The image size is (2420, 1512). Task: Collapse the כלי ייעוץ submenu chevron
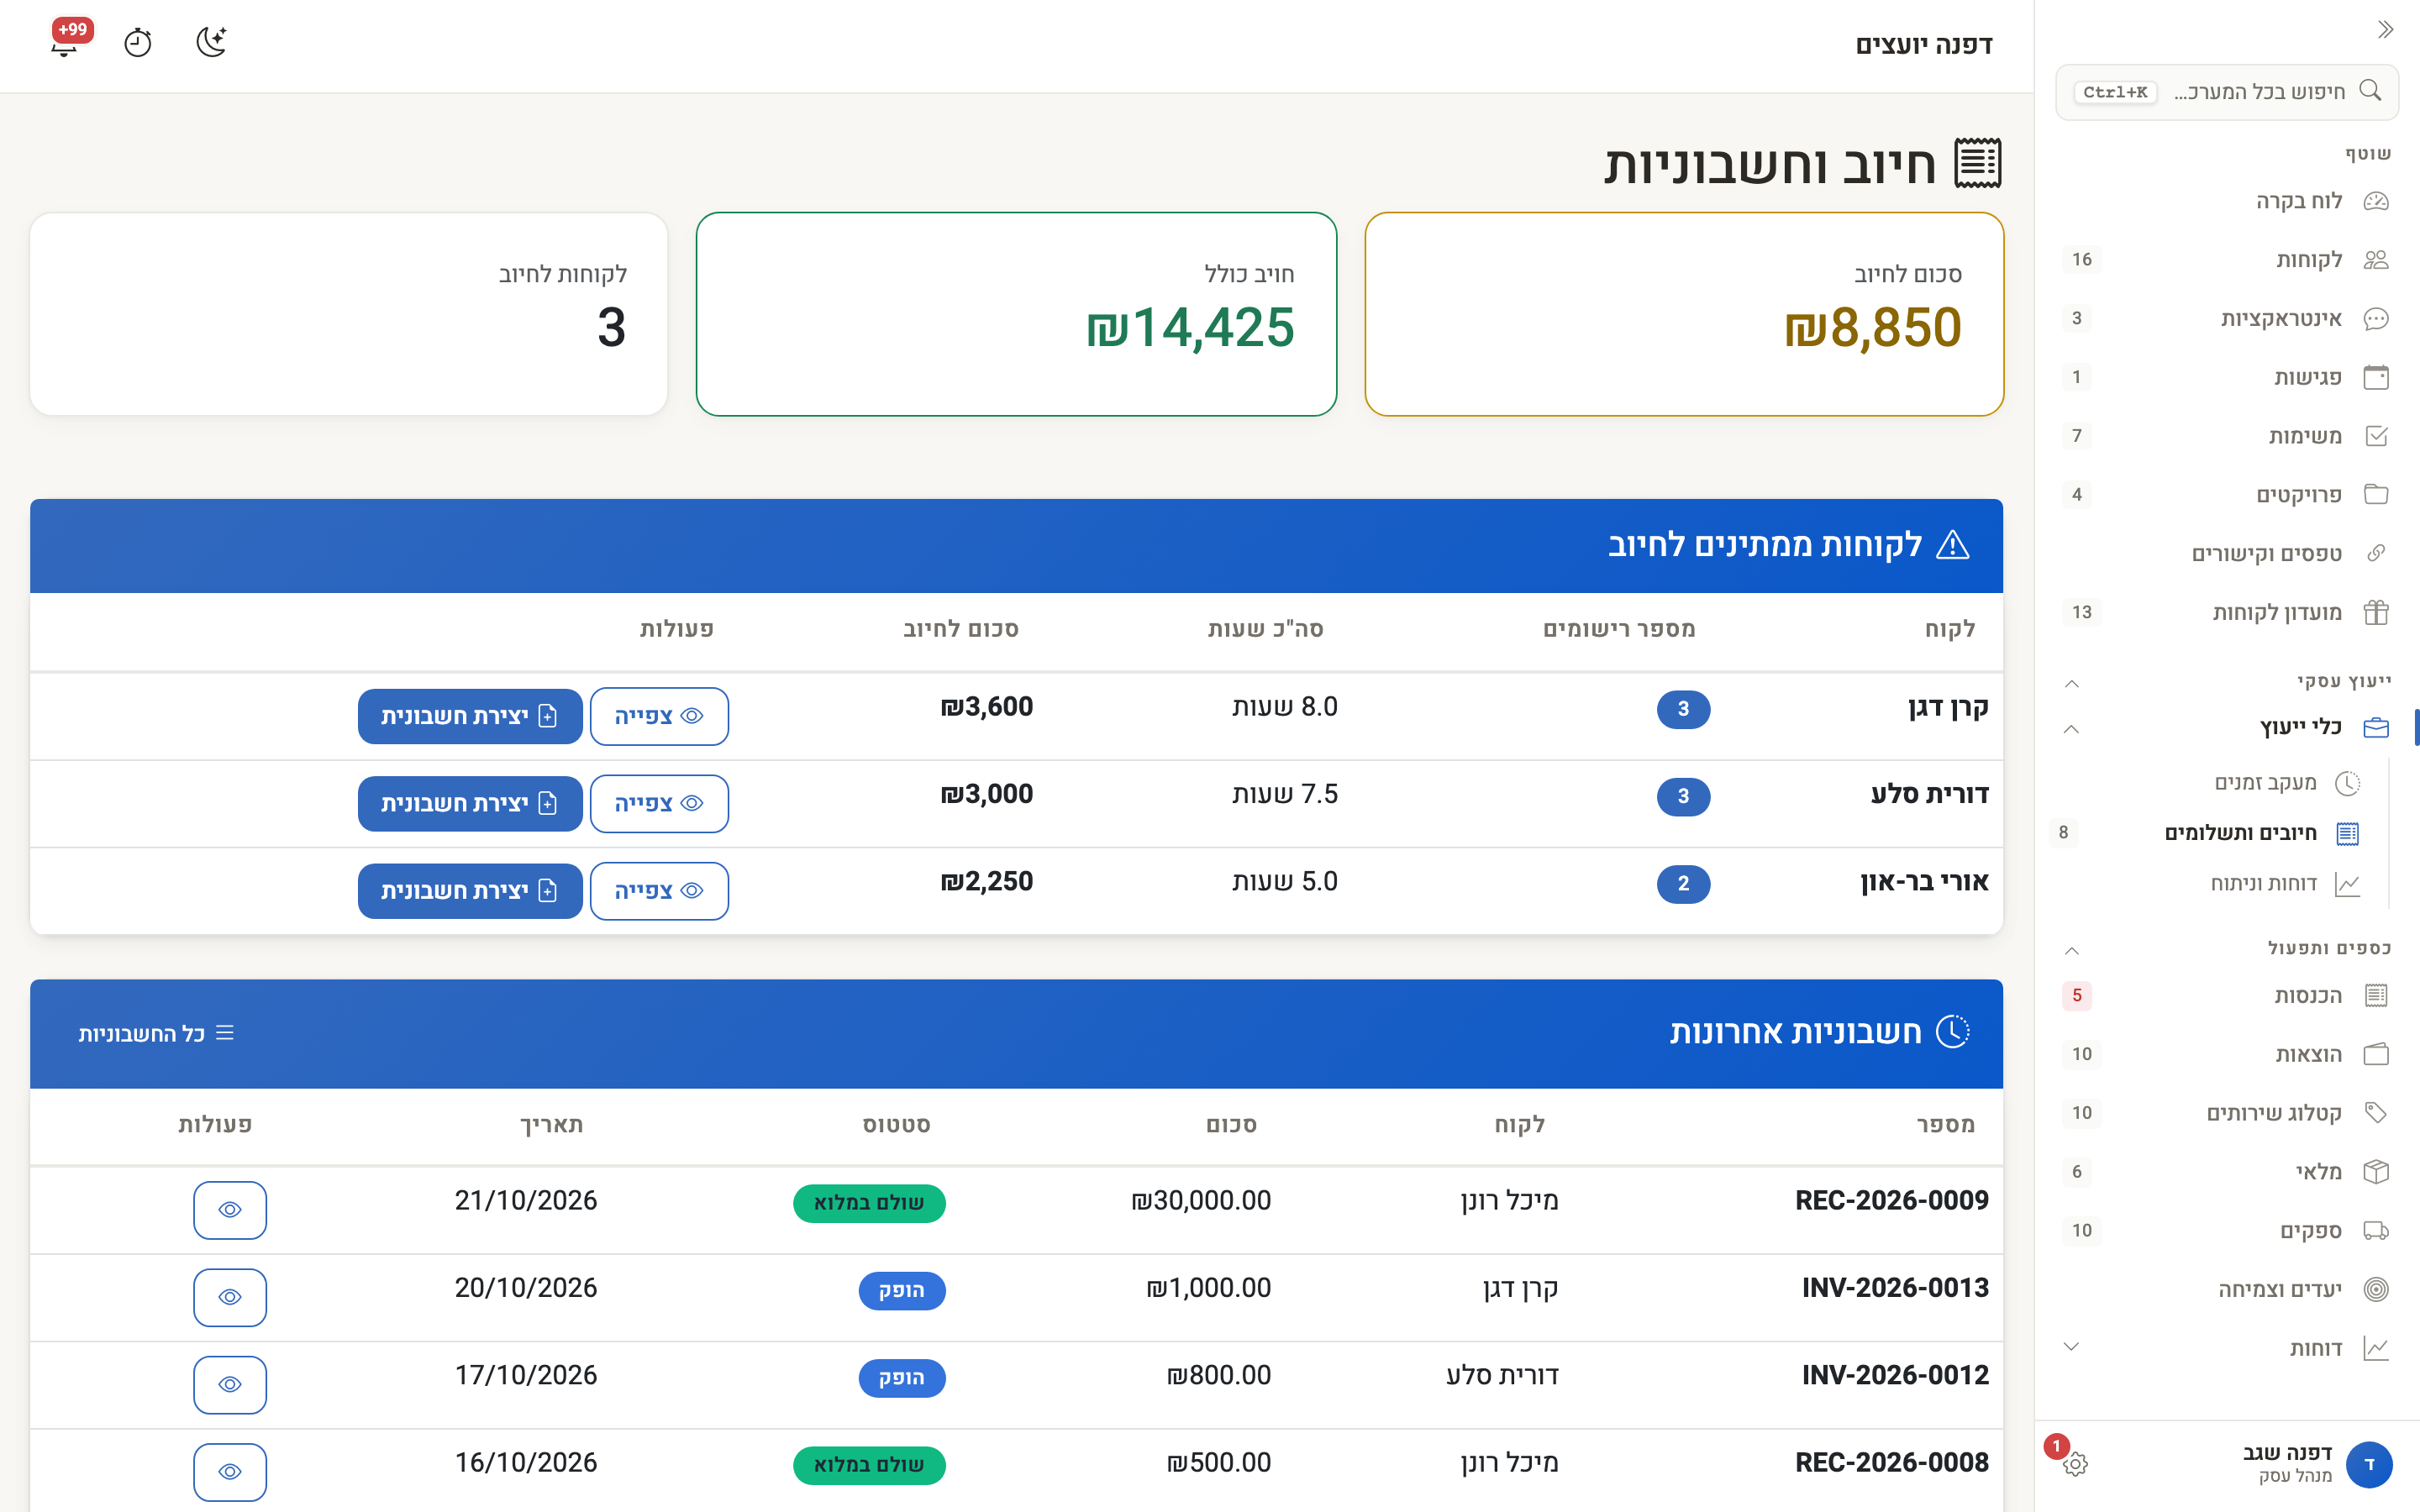(x=2072, y=729)
